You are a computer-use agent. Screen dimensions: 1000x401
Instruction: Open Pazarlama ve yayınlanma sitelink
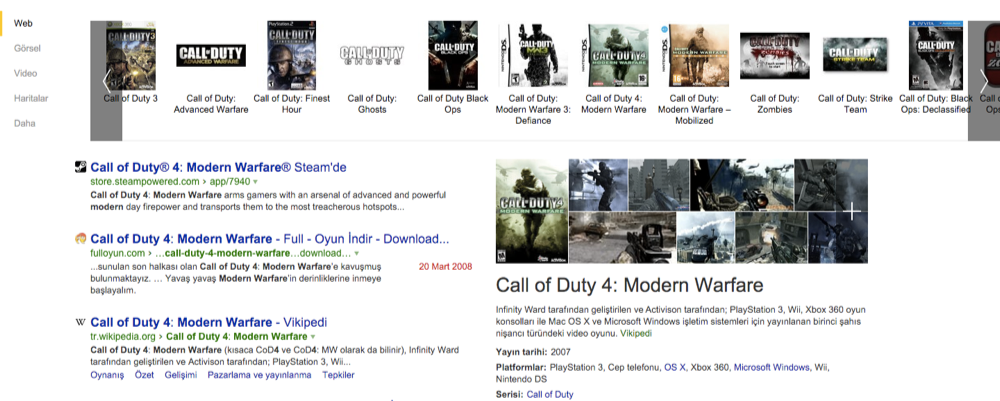point(259,375)
